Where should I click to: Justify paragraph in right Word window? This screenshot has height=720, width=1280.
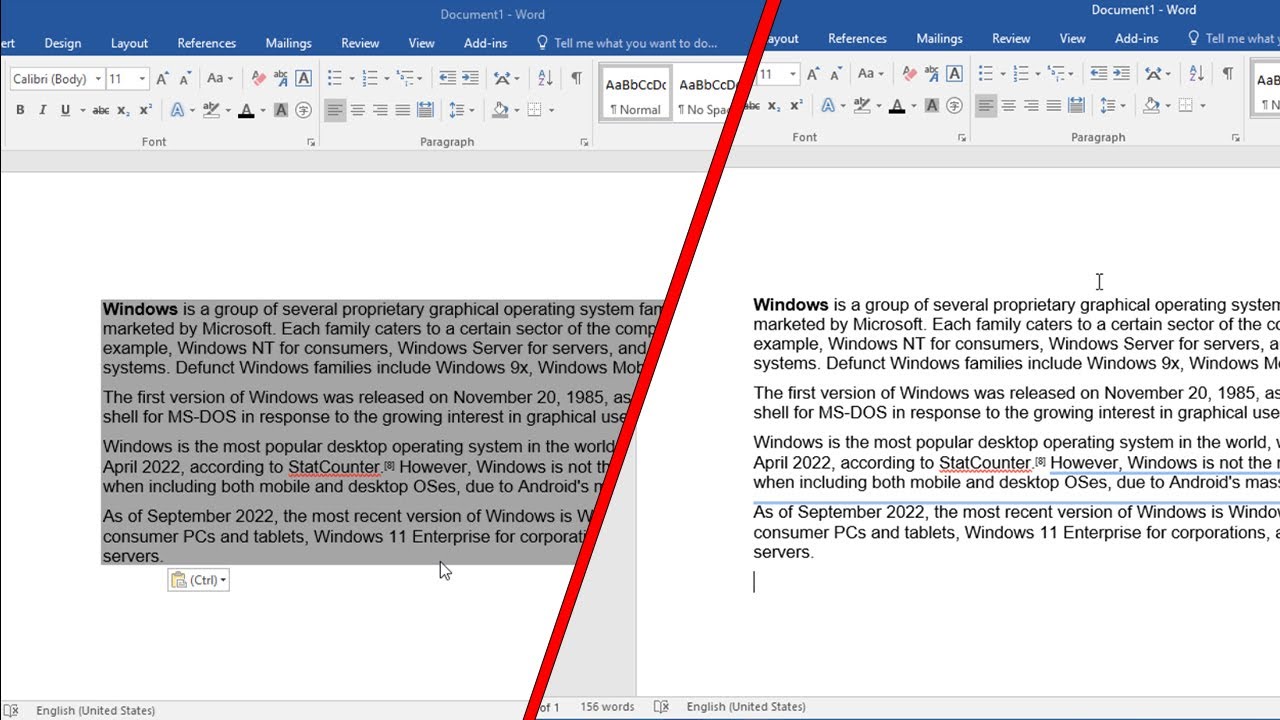[x=1053, y=105]
